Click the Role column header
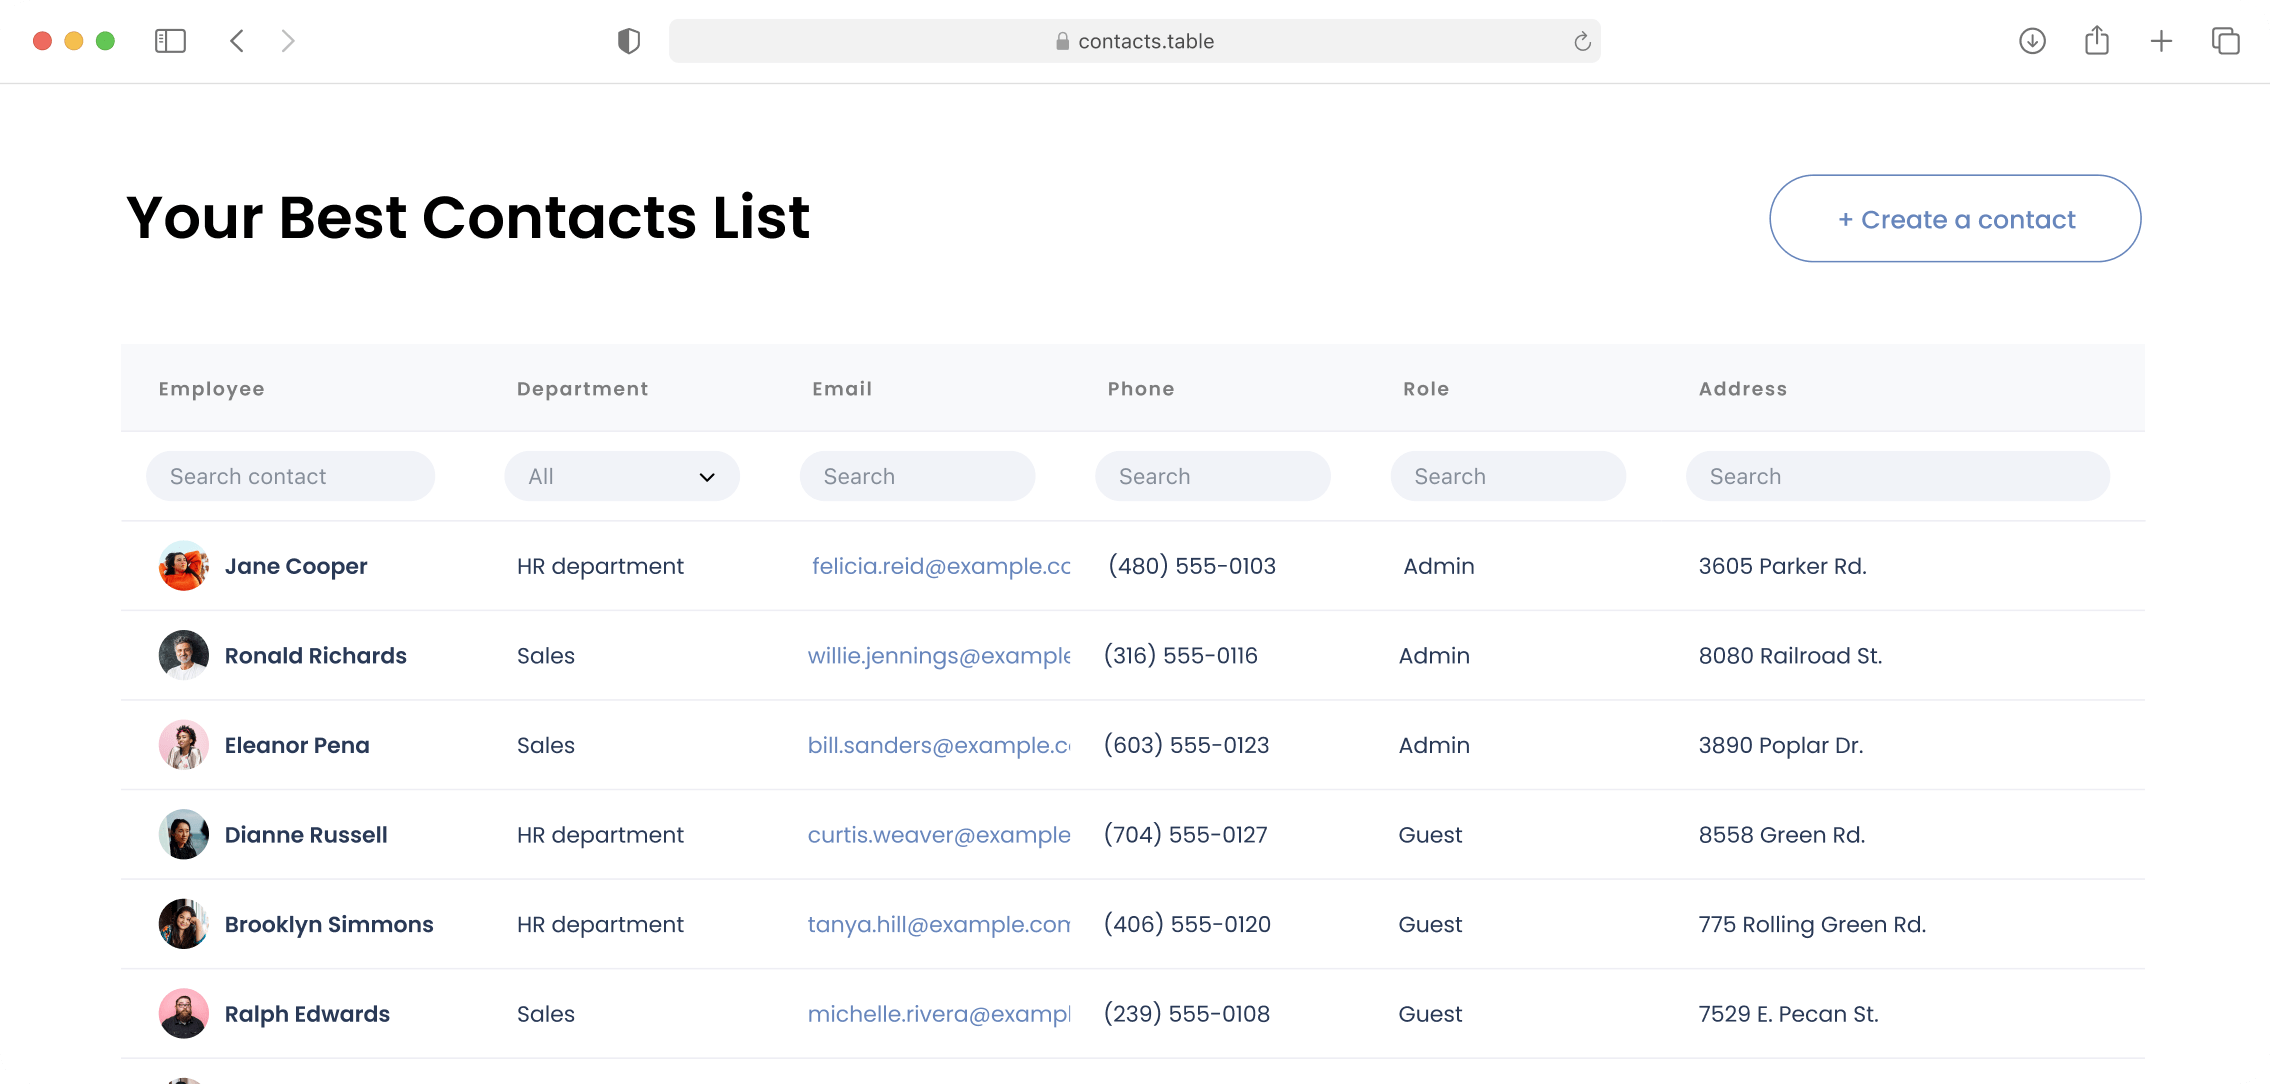Image resolution: width=2270 pixels, height=1084 pixels. (1426, 388)
